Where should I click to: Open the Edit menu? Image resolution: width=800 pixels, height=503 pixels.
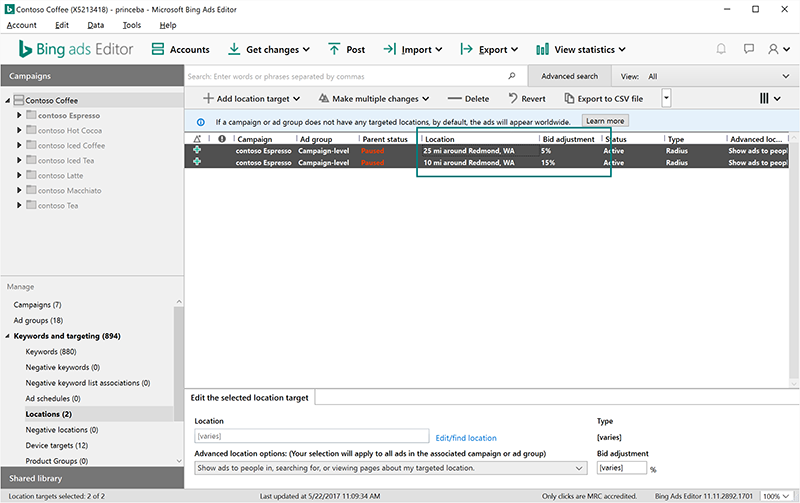pos(62,25)
